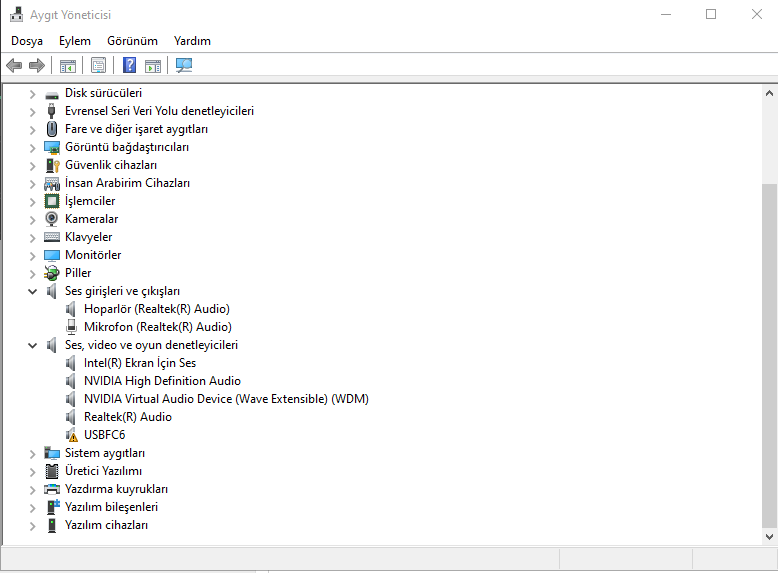The image size is (778, 573).
Task: Select Hoparlör (Realtek(R) Audio) device
Action: tap(157, 309)
